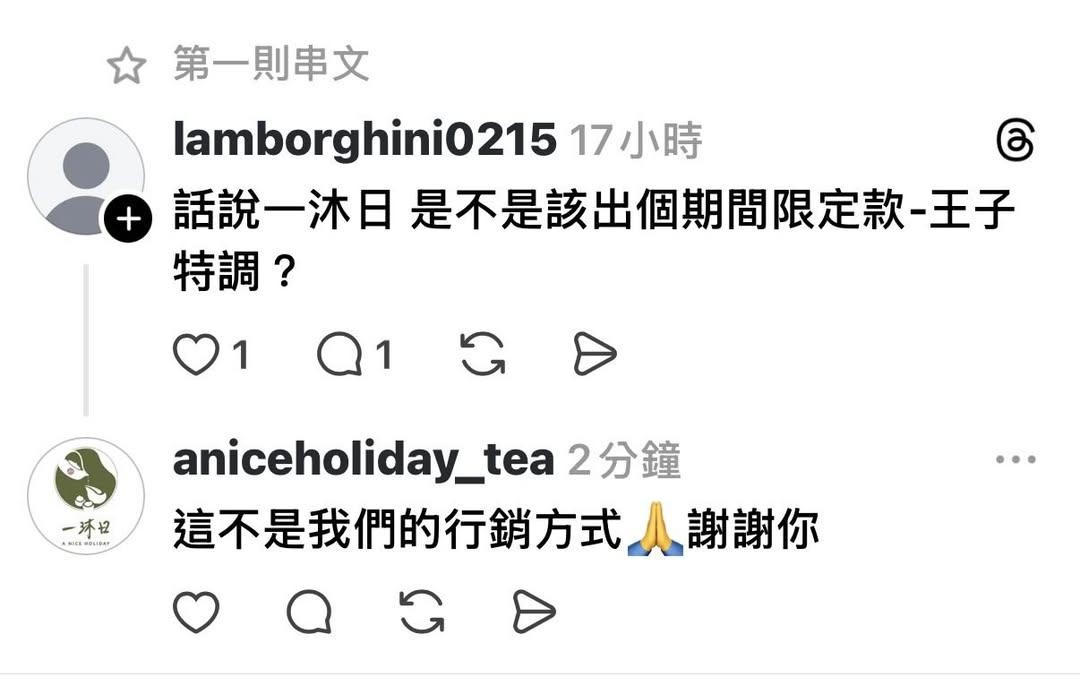
Task: Like the aniceholiday_tea reply
Action: [x=196, y=611]
